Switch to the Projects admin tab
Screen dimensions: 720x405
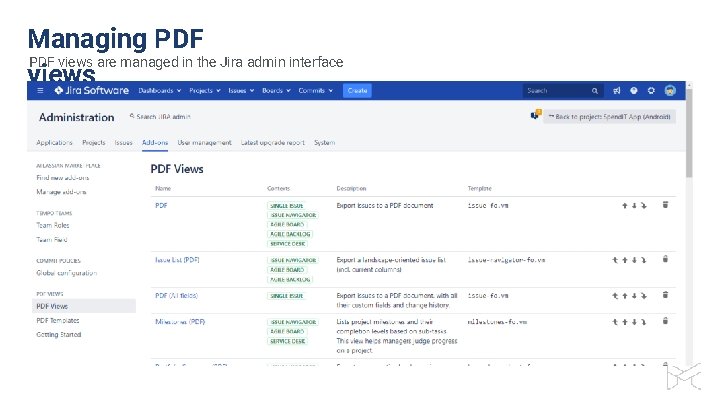[94, 142]
